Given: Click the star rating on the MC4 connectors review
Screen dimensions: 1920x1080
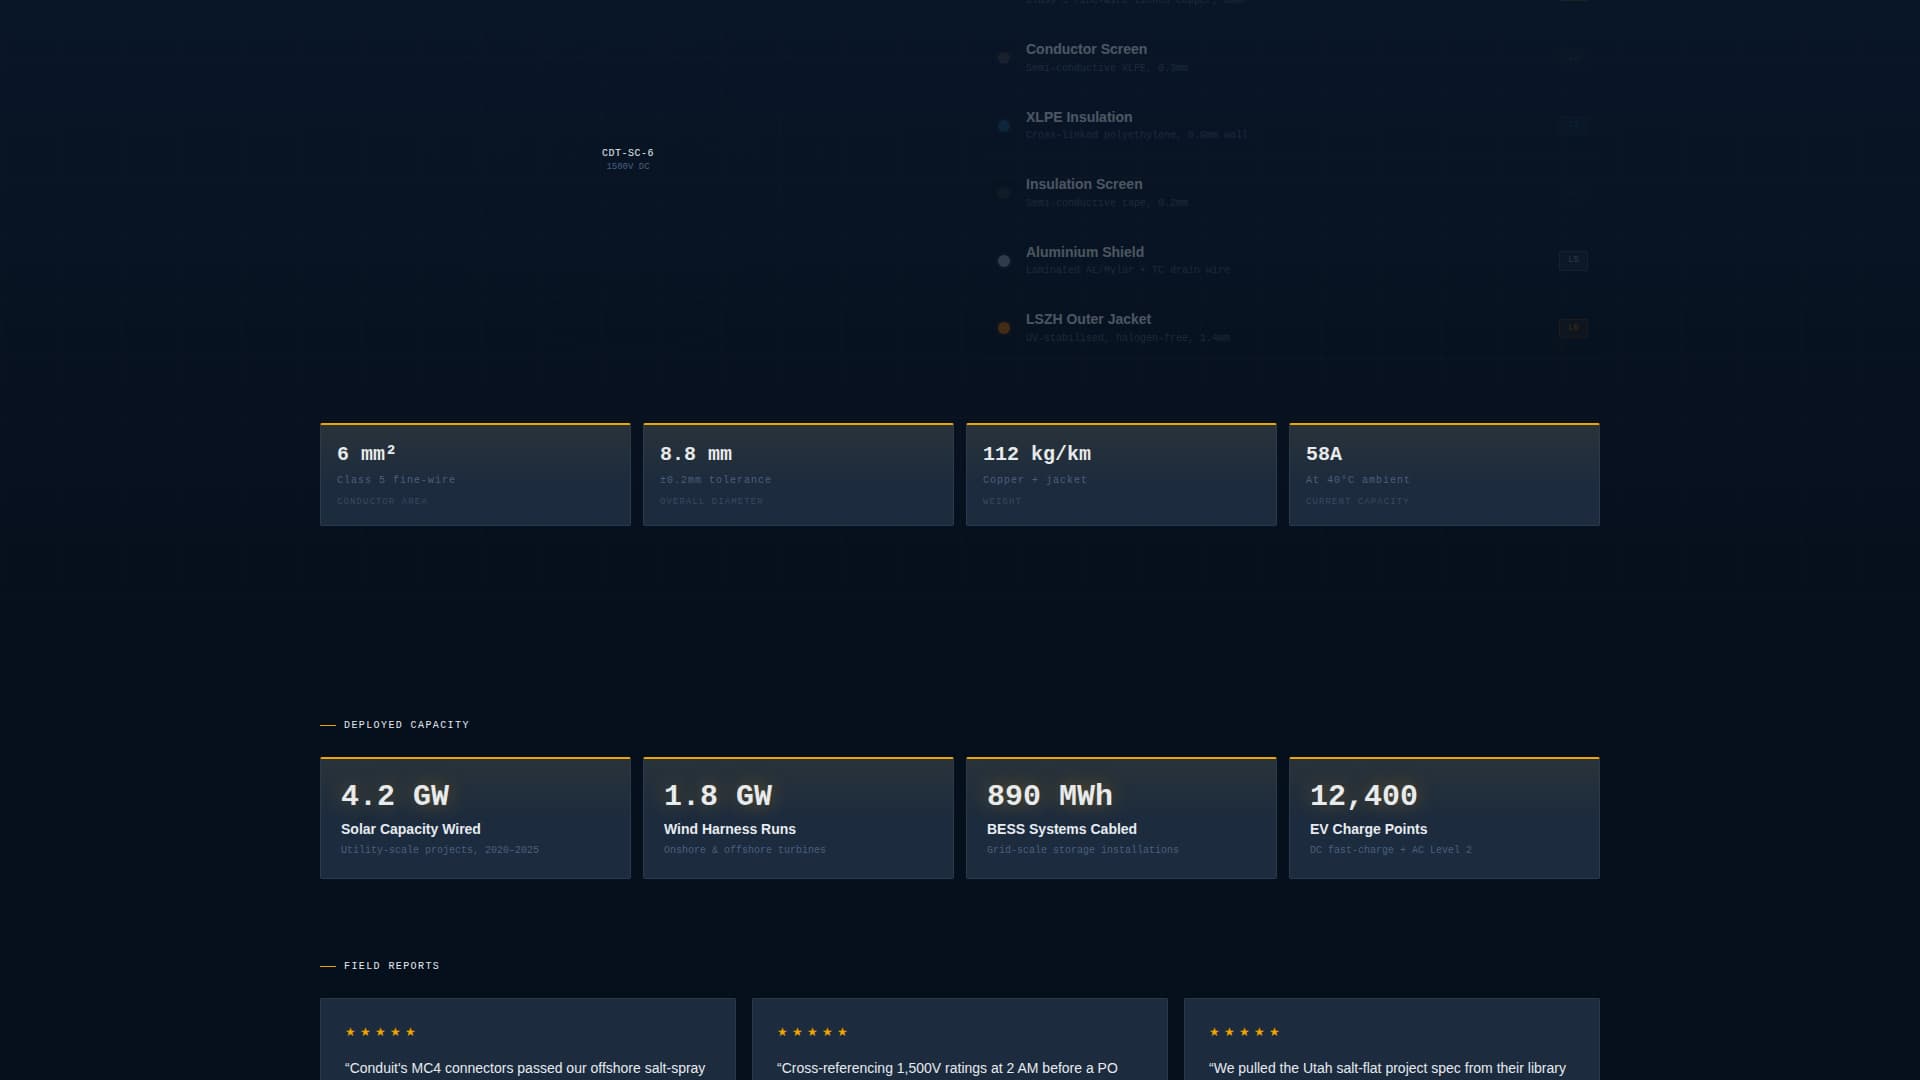Looking at the screenshot, I should [380, 1032].
